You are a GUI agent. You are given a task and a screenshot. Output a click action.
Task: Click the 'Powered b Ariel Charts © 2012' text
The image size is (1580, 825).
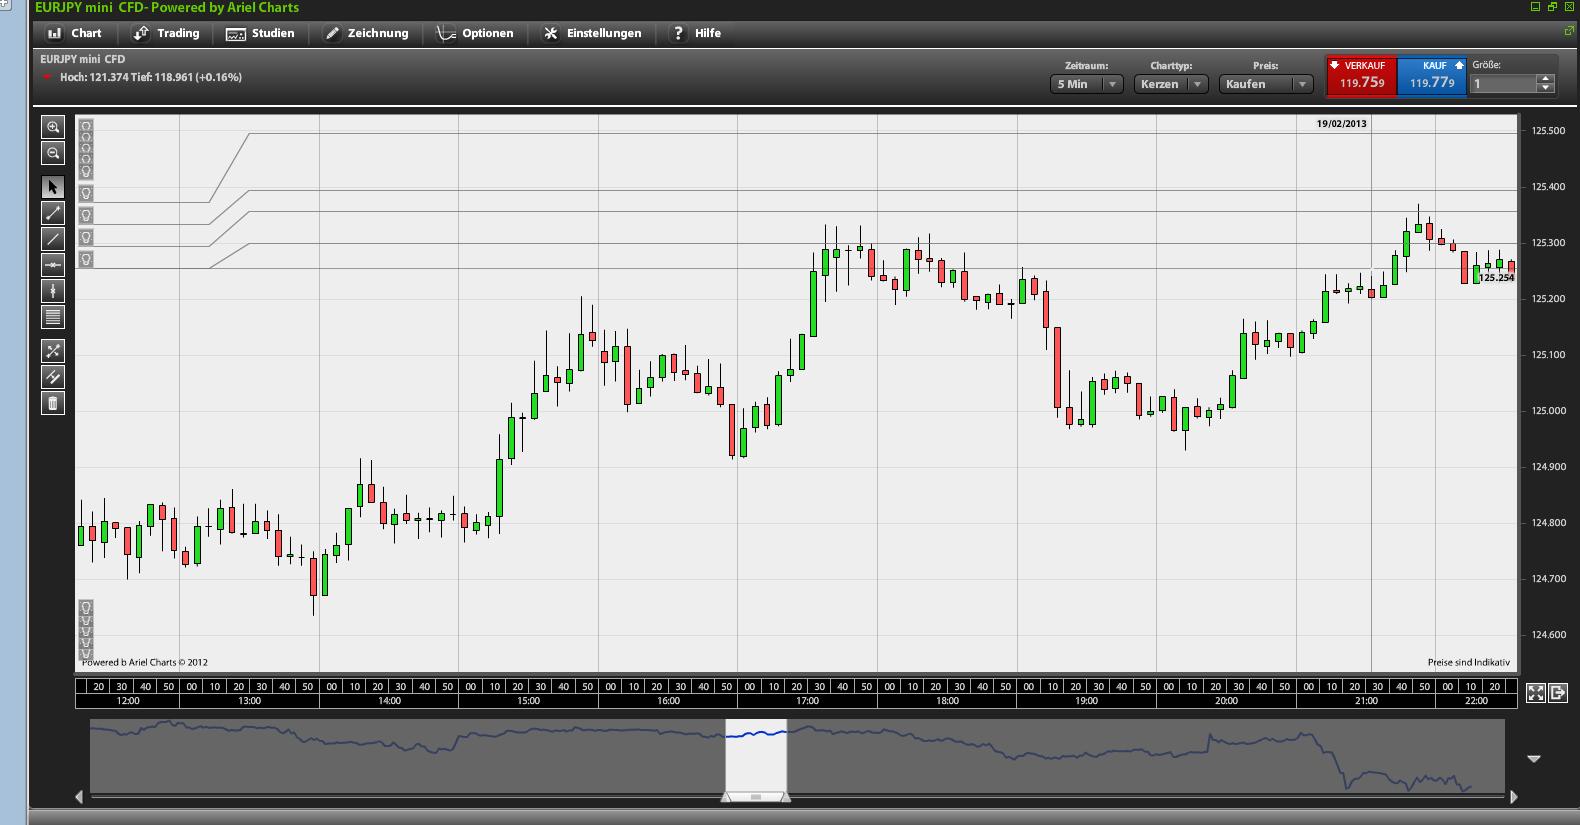[145, 662]
